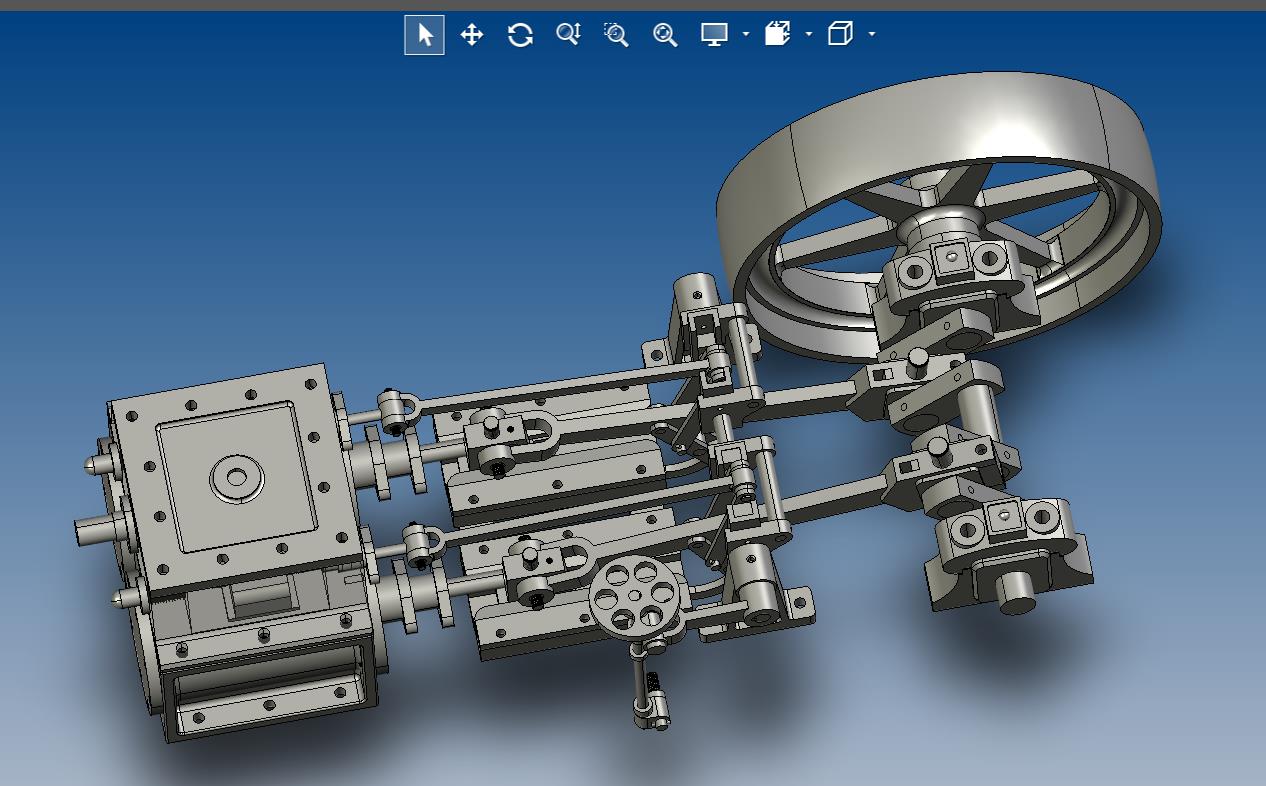Pick the Zoom in/out tool
Screen dimensions: 1266x786
568,35
